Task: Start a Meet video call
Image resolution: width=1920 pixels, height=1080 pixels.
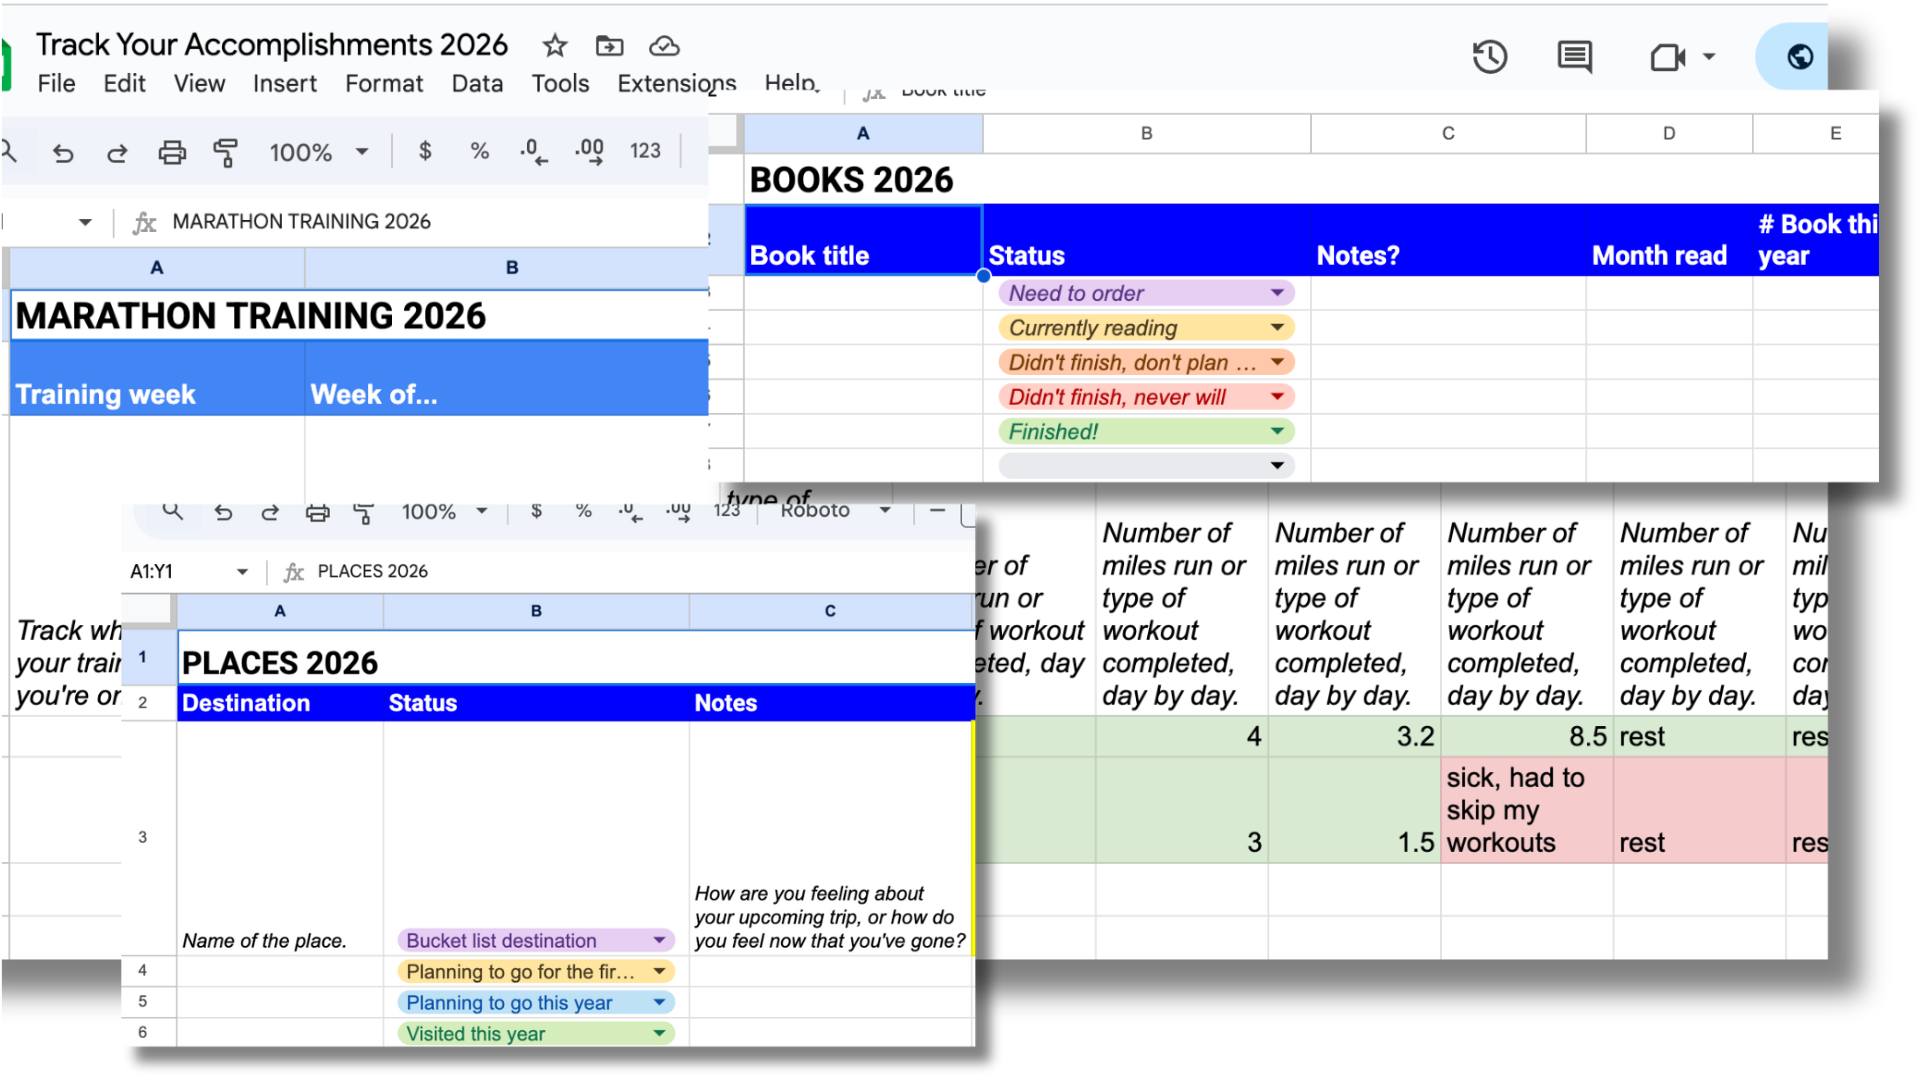Action: (1667, 57)
